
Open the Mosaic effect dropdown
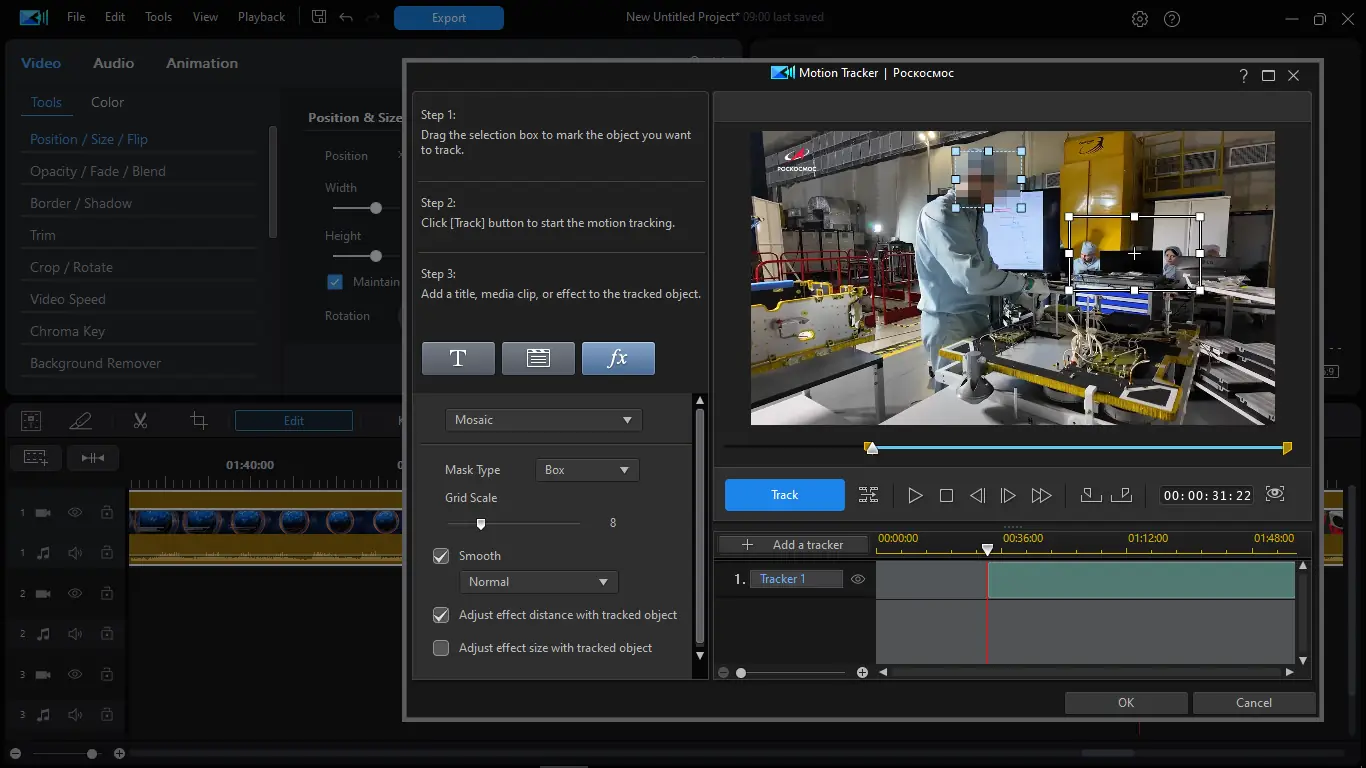[543, 420]
